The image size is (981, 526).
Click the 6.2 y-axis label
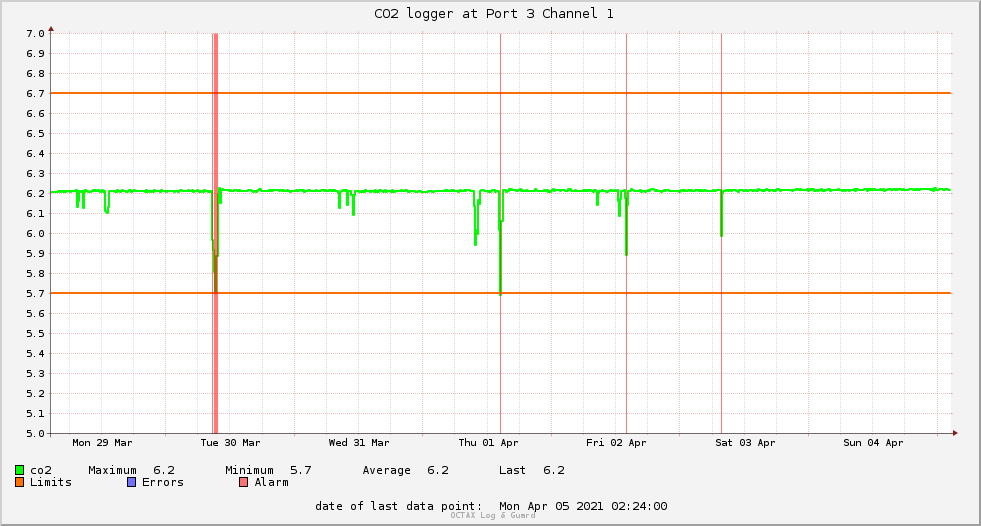click(x=35, y=194)
